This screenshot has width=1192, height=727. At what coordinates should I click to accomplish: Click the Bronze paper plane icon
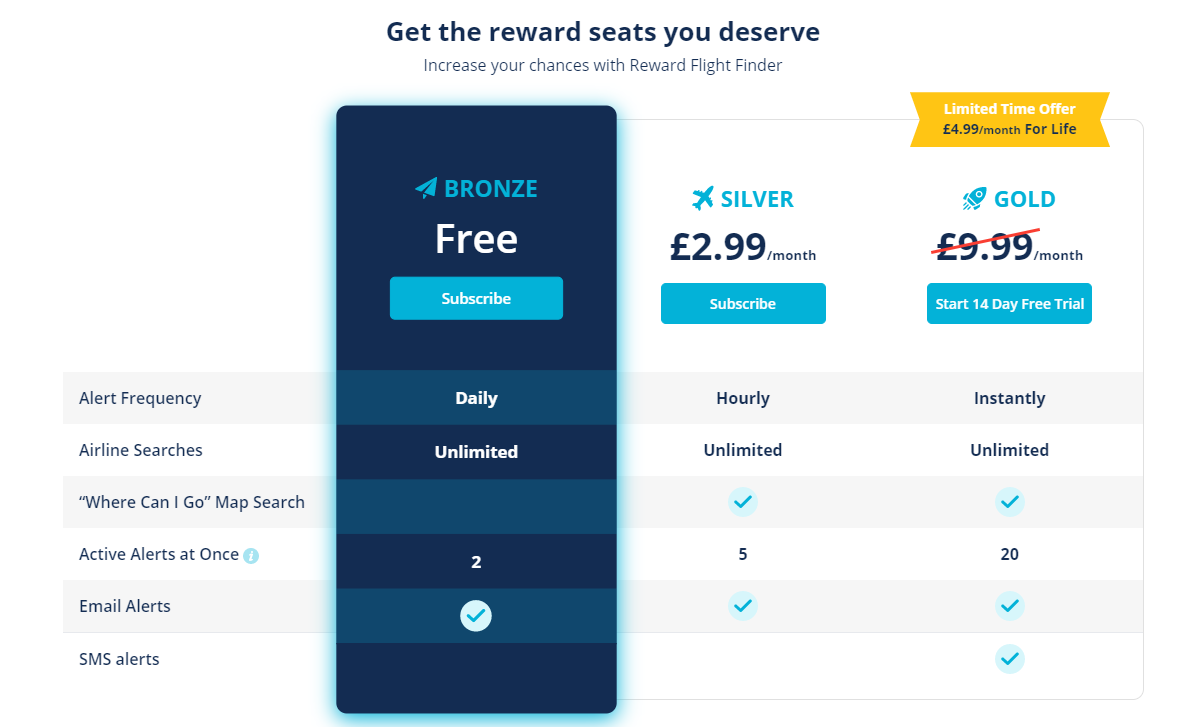tap(426, 188)
